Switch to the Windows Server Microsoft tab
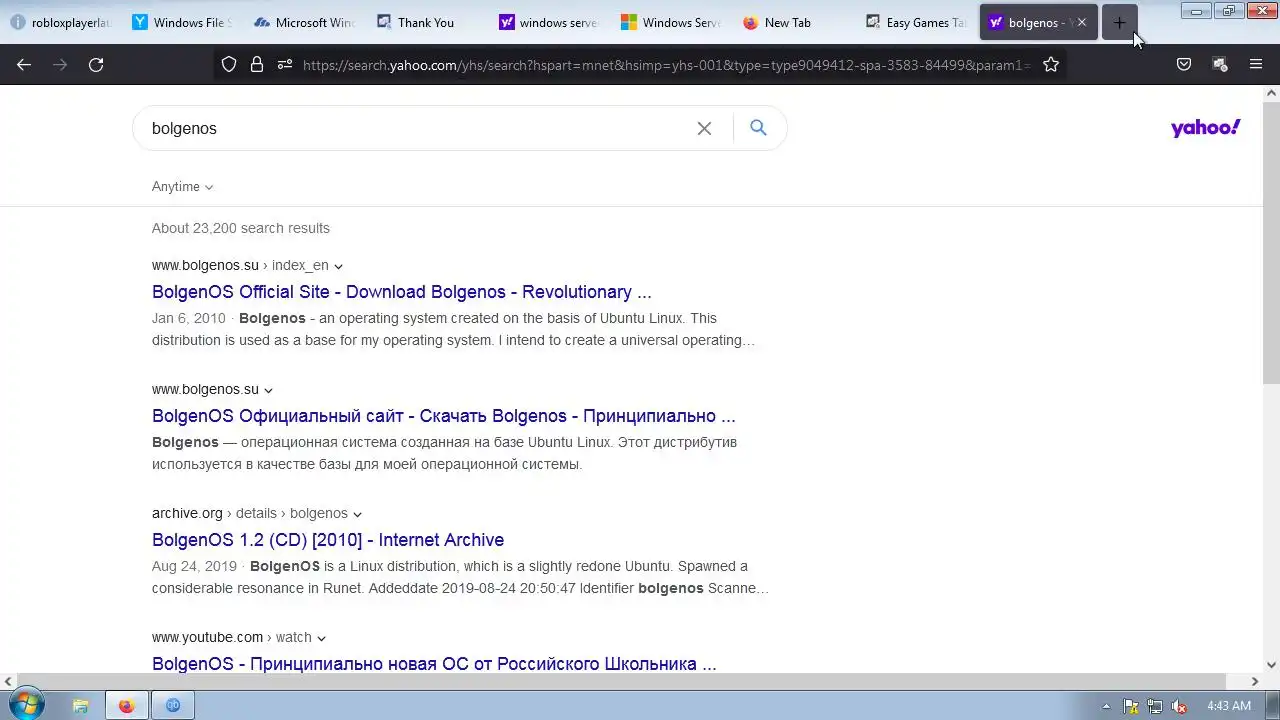Screen dimensions: 1280x720 [671, 22]
